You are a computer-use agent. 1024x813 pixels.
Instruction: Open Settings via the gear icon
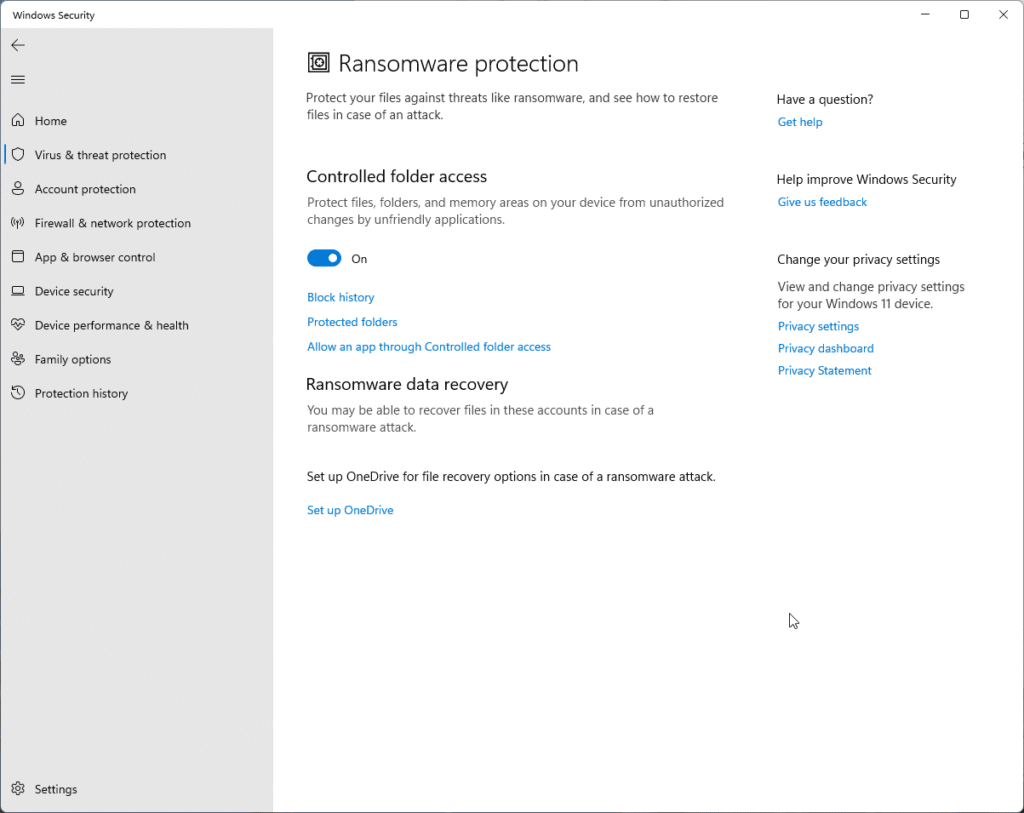tap(18, 789)
